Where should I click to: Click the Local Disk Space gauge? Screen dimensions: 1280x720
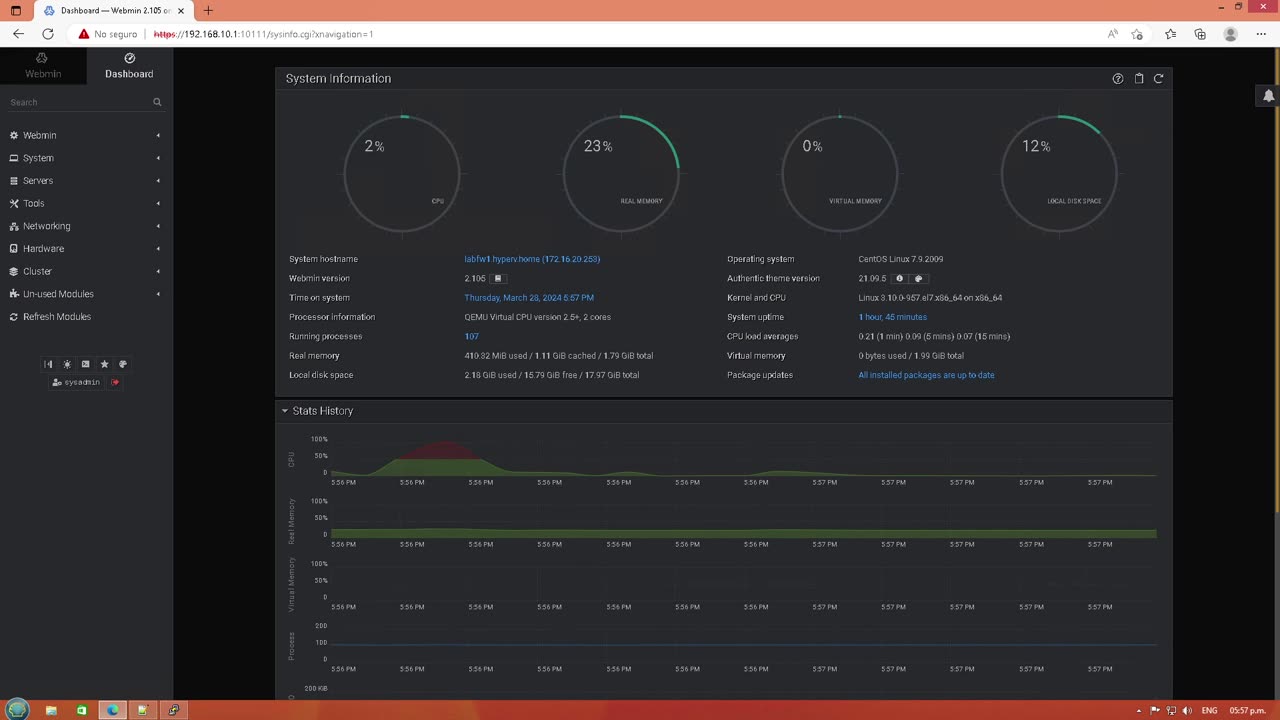[1059, 173]
